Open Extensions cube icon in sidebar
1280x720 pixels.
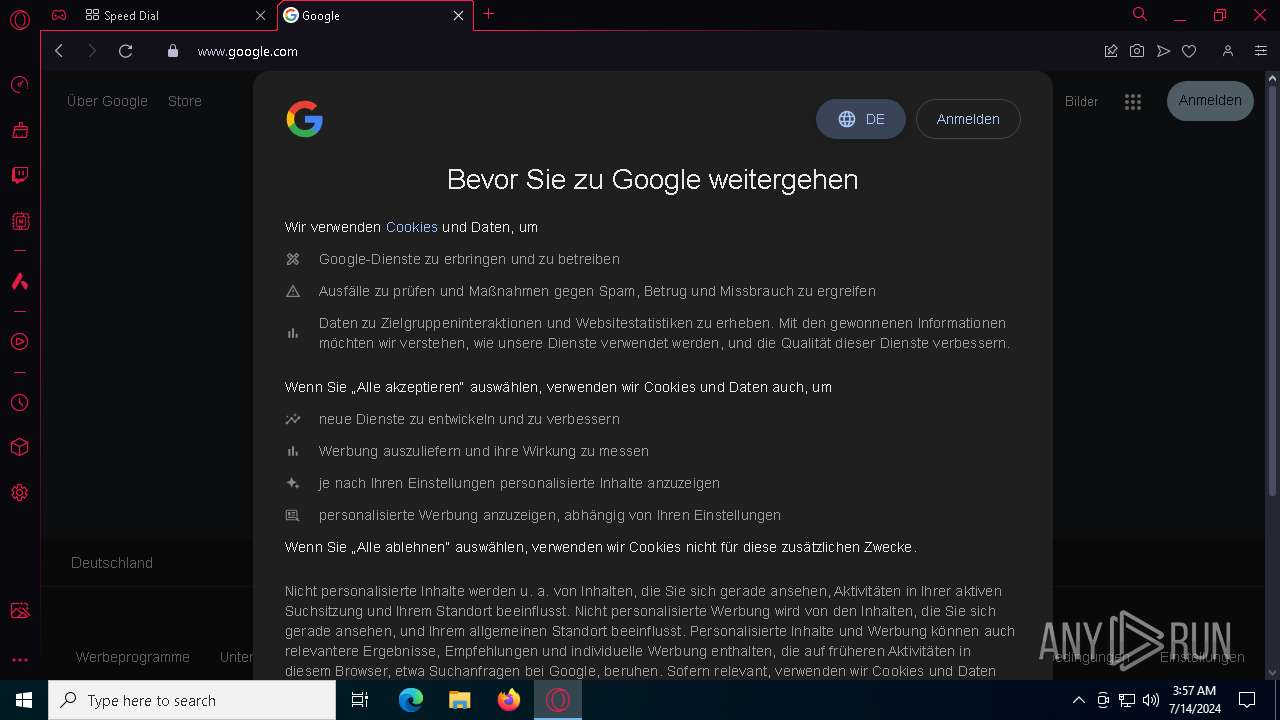click(x=19, y=448)
